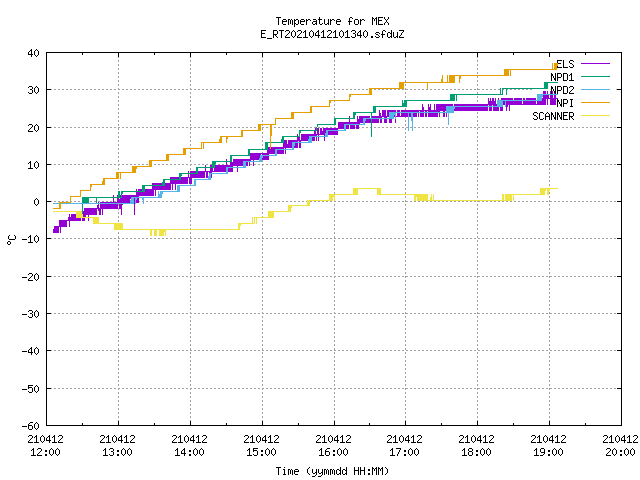This screenshot has width=640, height=480.
Task: Click the y-axis label -20
Action: (31, 277)
